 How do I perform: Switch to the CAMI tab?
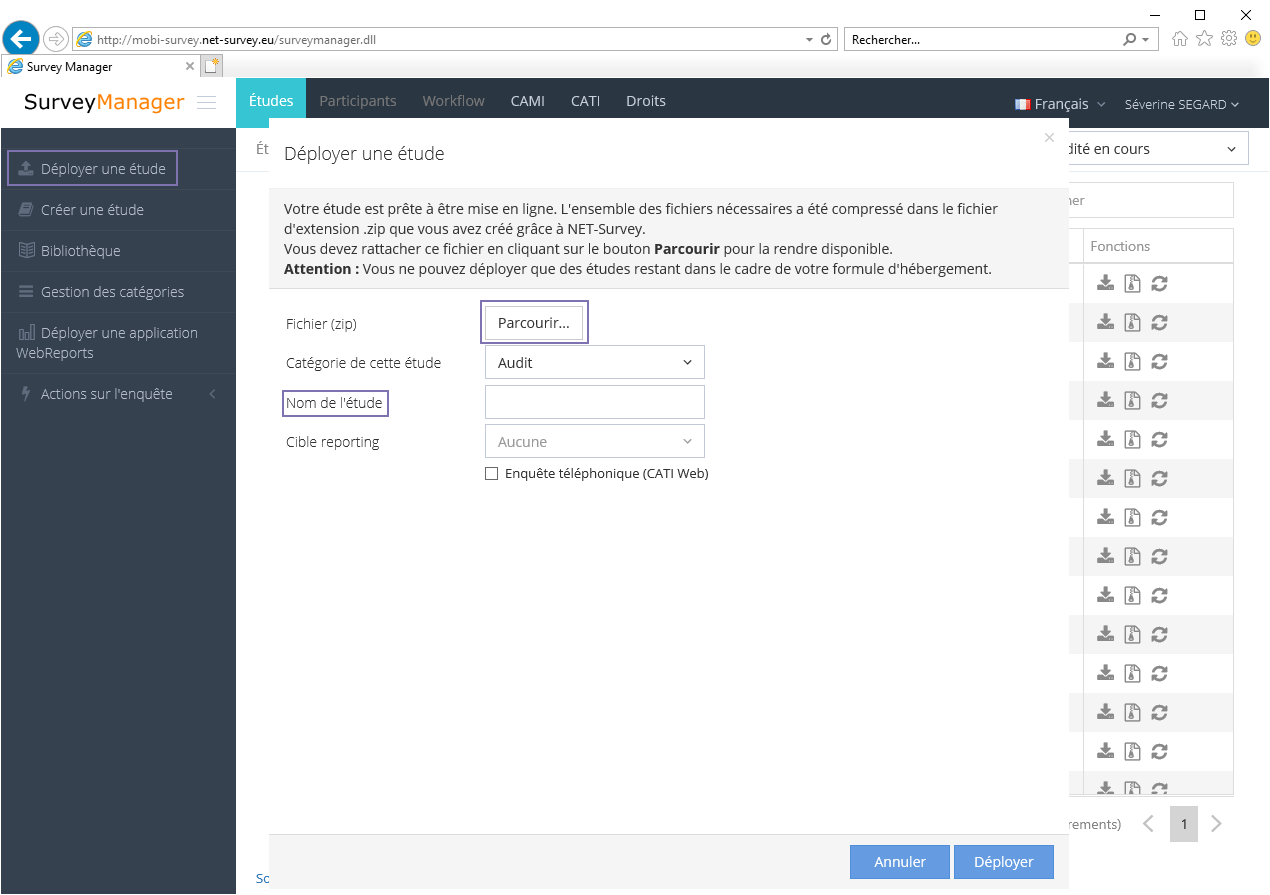coord(527,101)
